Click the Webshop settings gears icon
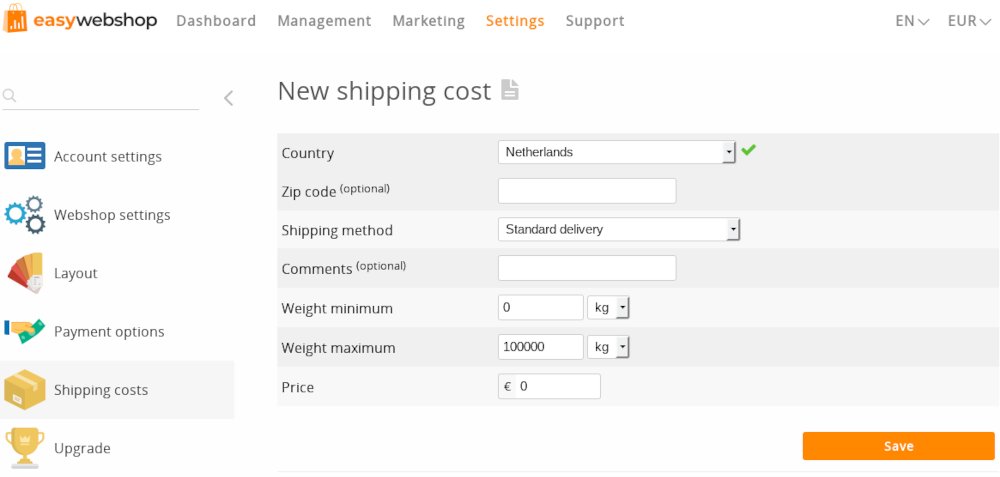1000x477 pixels. 25,215
